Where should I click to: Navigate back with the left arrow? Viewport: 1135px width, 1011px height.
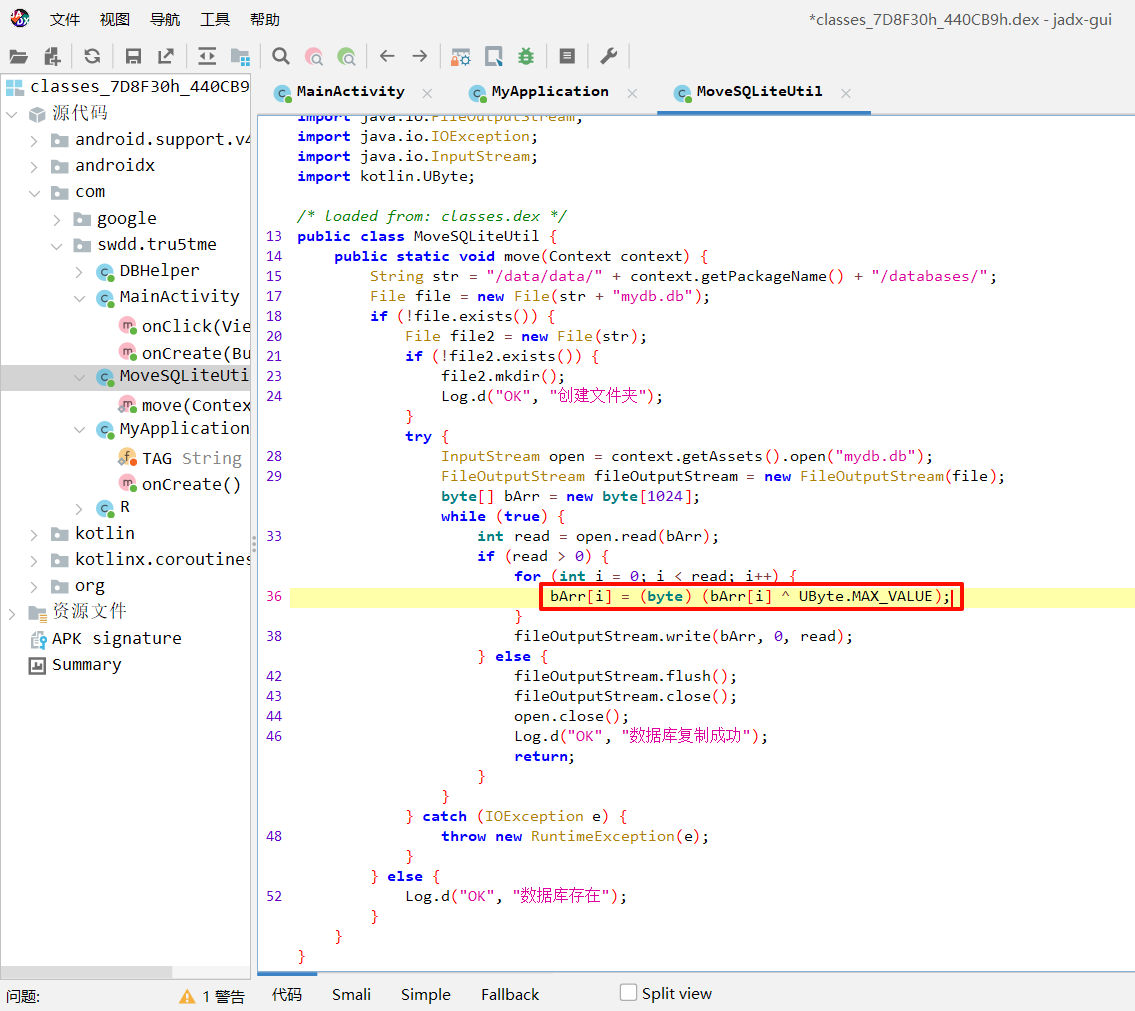click(387, 56)
